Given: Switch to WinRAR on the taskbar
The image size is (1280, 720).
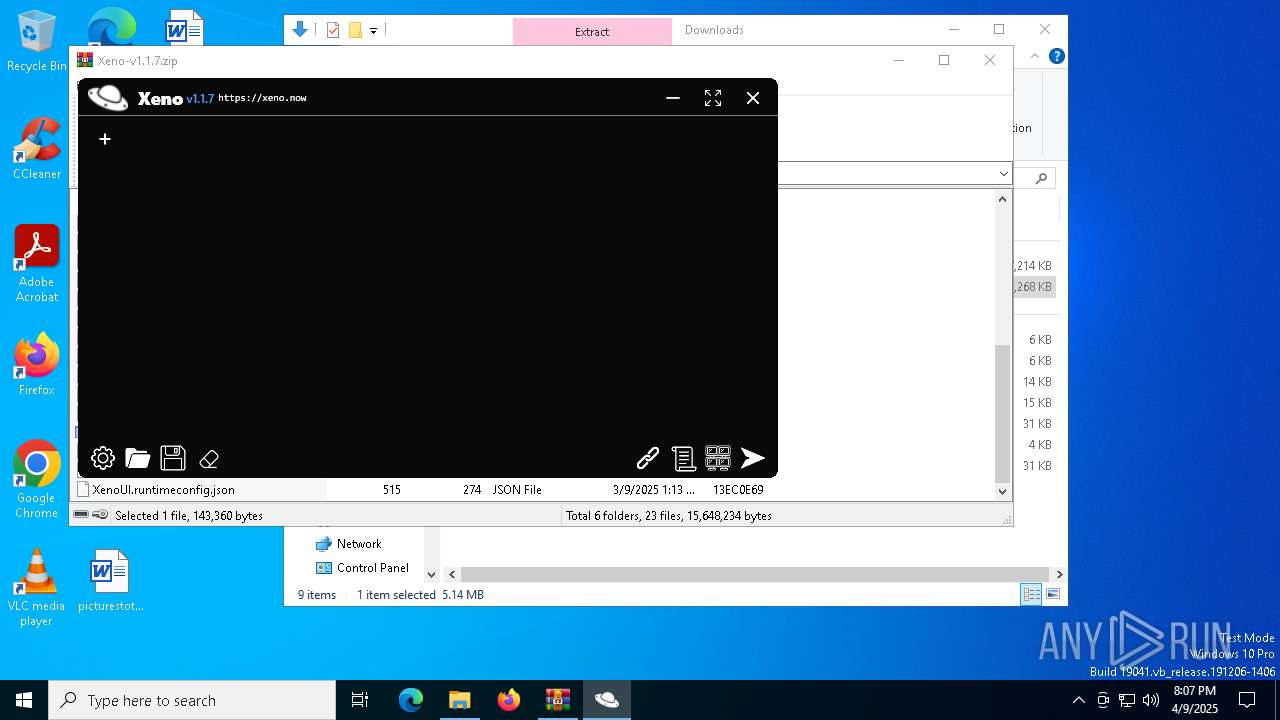Looking at the screenshot, I should [558, 700].
